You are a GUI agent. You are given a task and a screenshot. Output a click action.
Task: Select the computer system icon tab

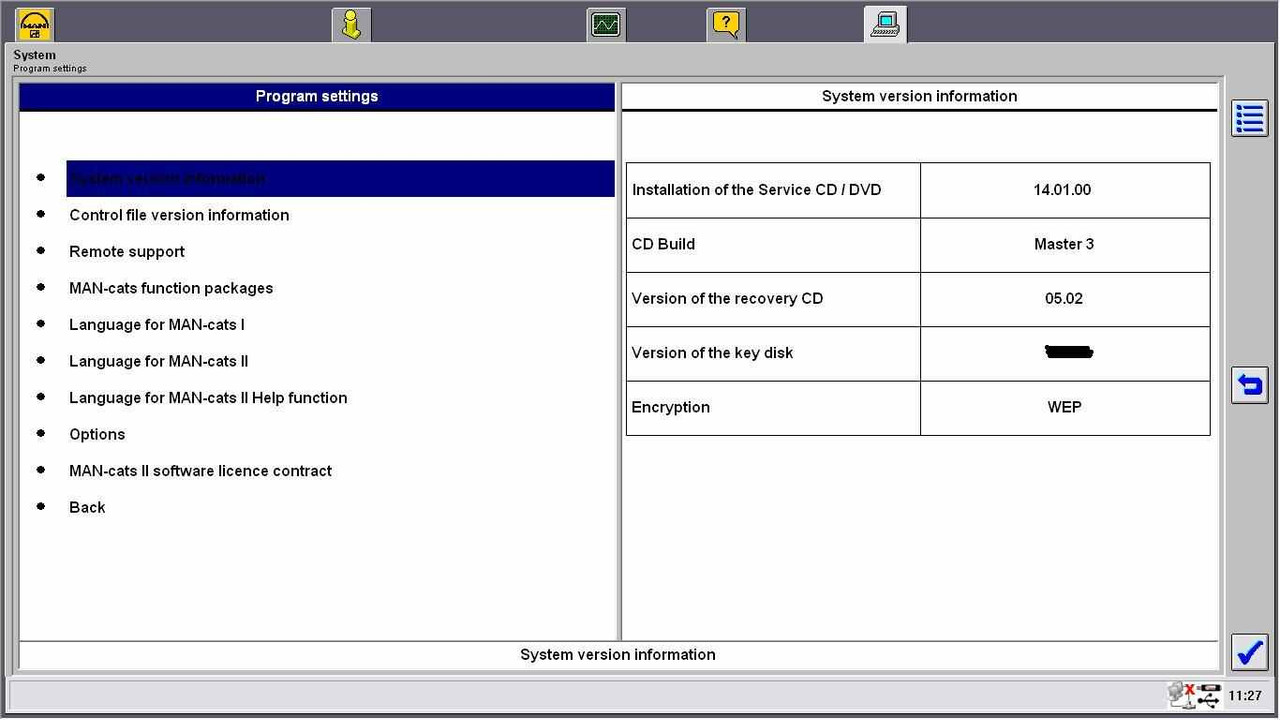pyautogui.click(x=886, y=24)
